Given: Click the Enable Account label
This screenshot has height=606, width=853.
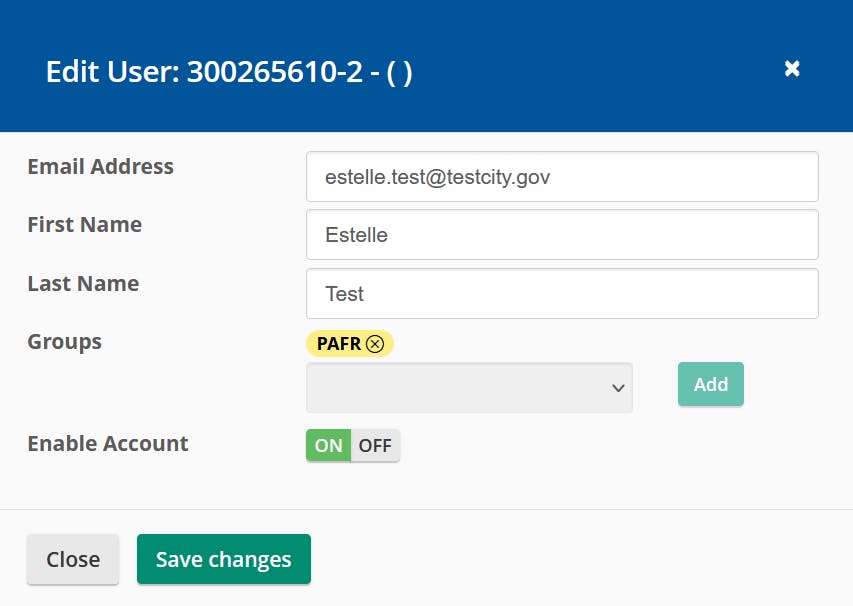Looking at the screenshot, I should (107, 443).
